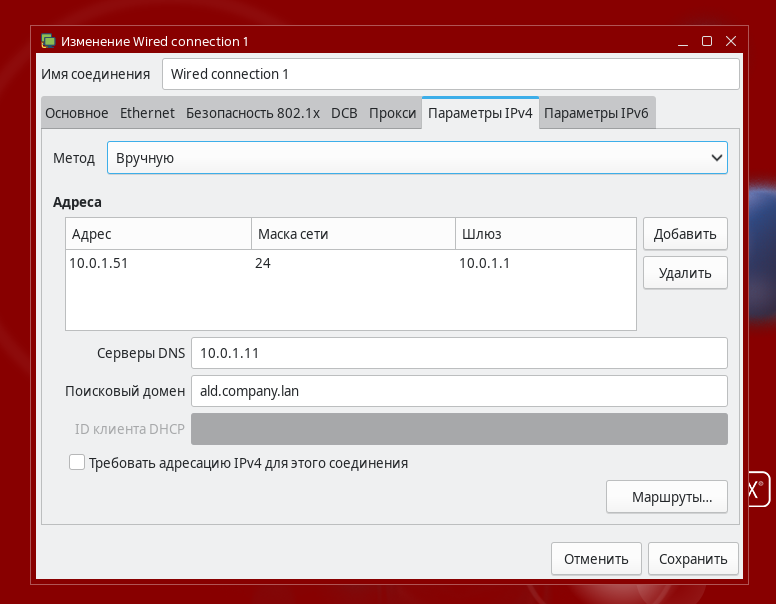776x604 pixels.
Task: Click the Имя соединения text field
Action: (x=450, y=74)
